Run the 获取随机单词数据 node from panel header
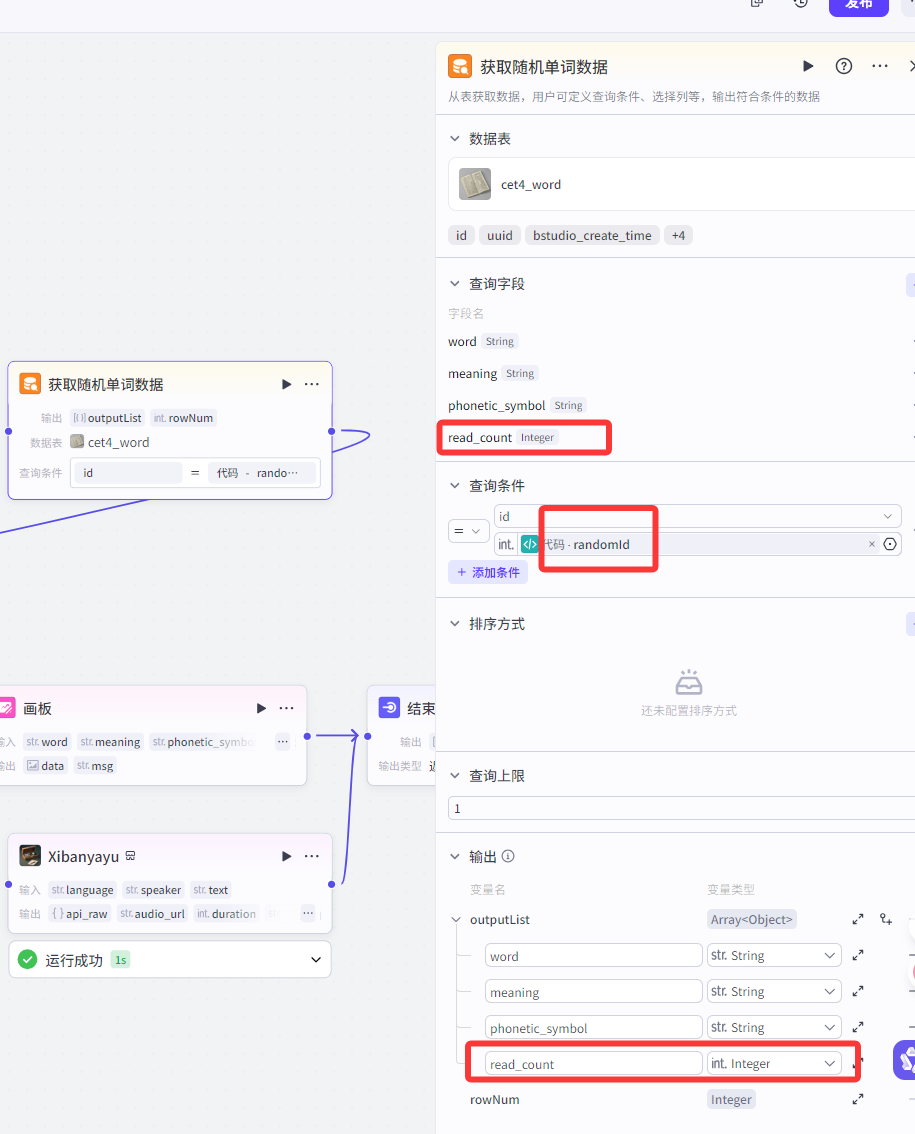The width and height of the screenshot is (915, 1134). (808, 66)
